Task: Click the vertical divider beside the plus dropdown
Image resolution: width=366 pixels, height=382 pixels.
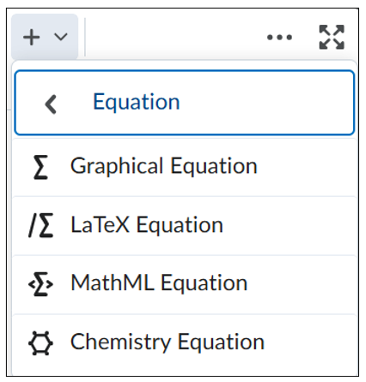Action: [x=85, y=37]
